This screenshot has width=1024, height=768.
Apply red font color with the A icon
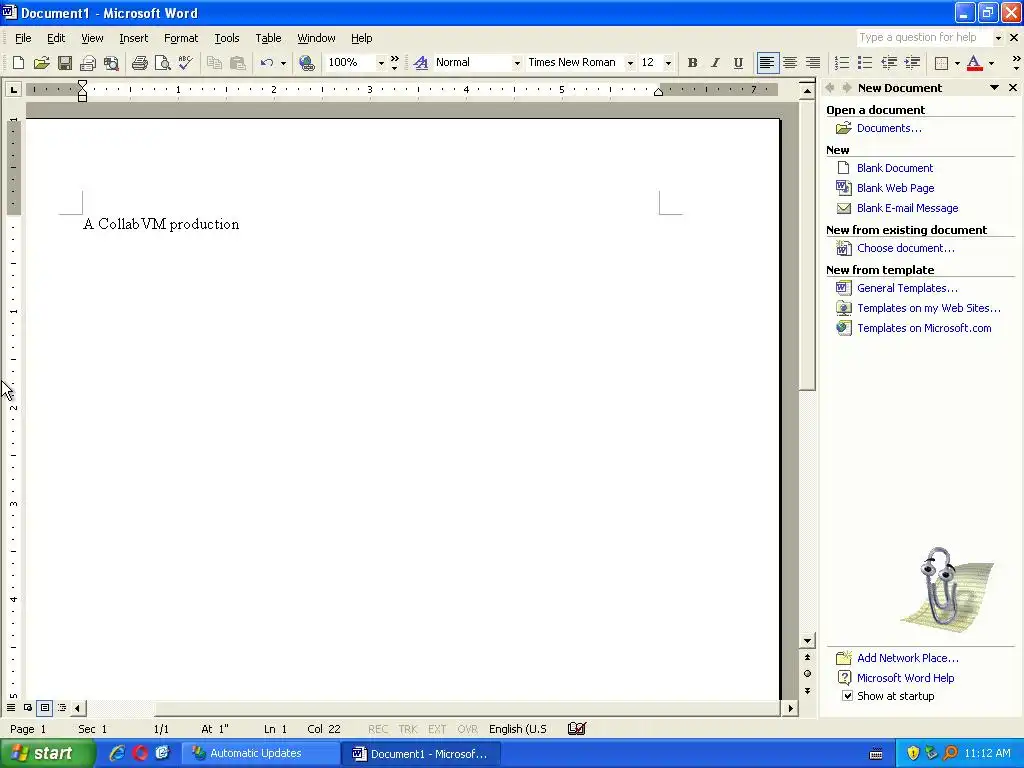(974, 63)
